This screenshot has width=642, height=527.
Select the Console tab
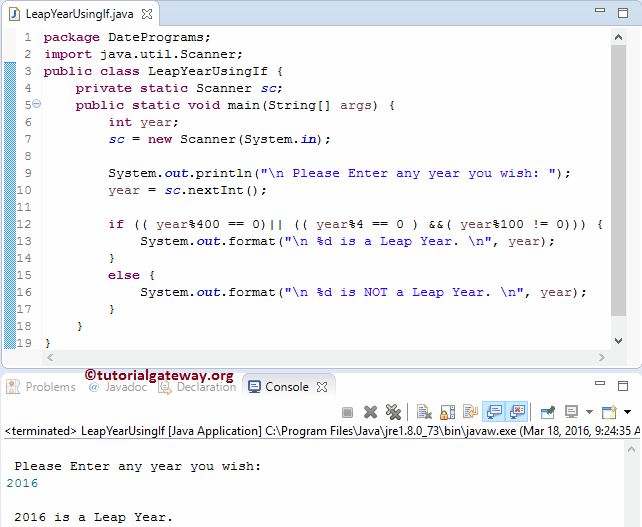coord(287,387)
